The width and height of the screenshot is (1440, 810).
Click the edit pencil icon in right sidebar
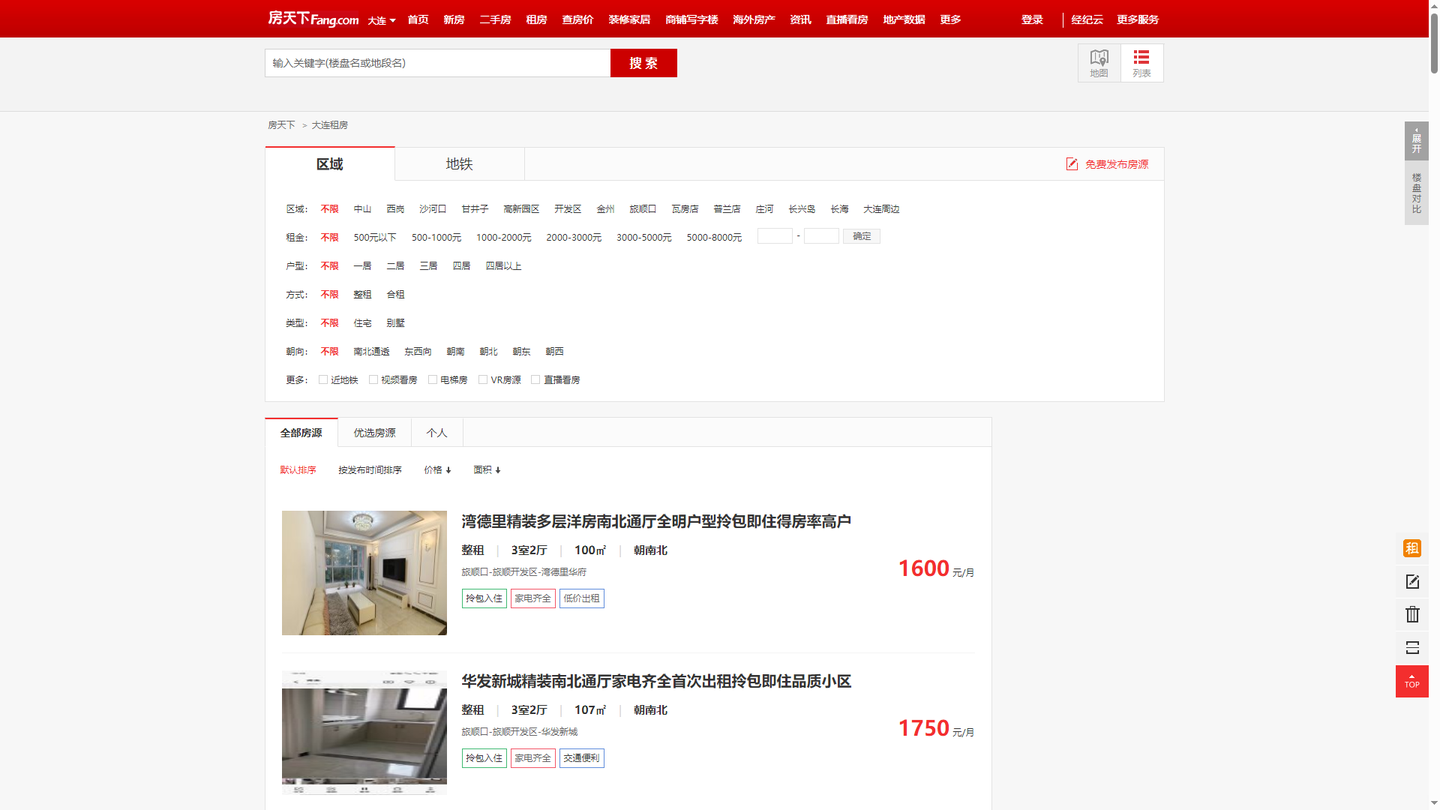click(1412, 581)
